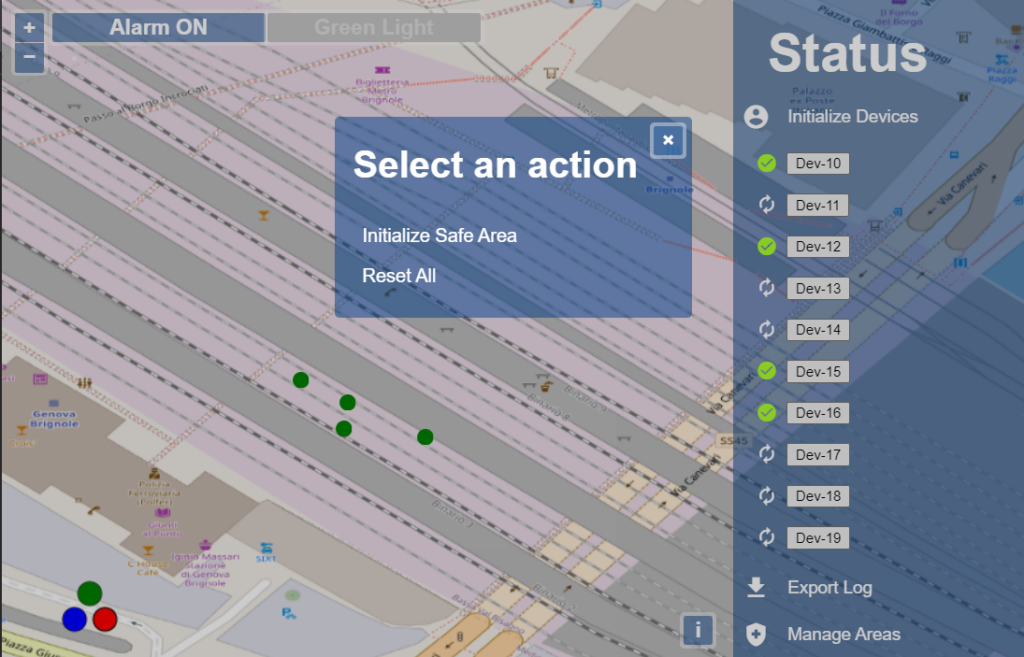Click the Export Log download icon
This screenshot has height=657, width=1024.
pyautogui.click(x=756, y=587)
